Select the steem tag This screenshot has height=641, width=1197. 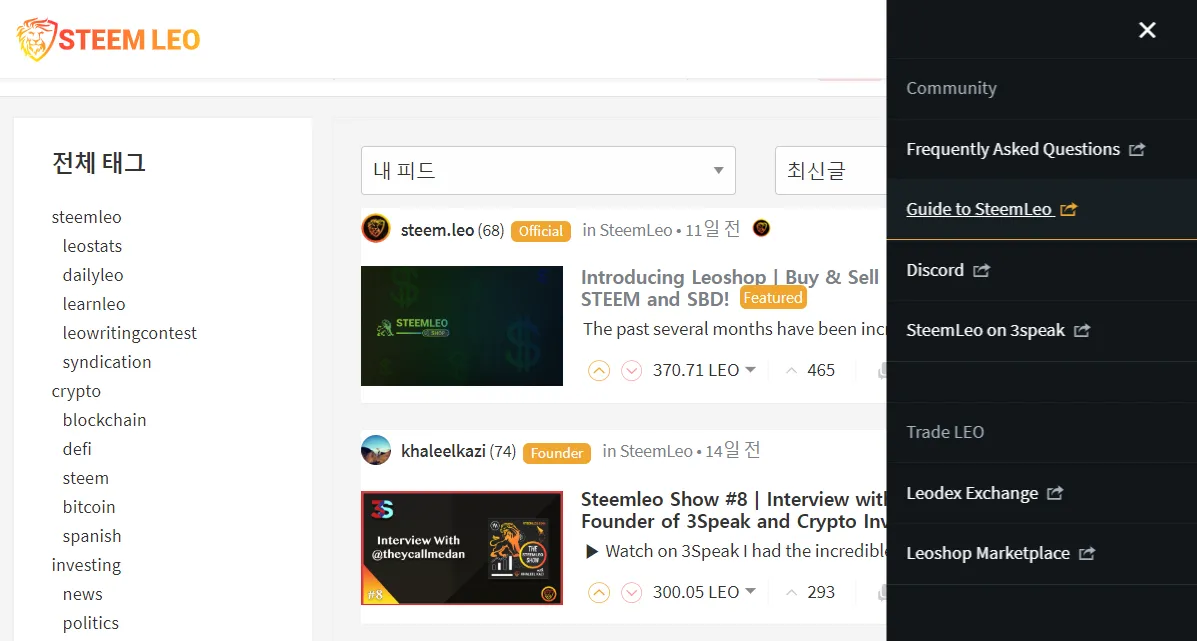(86, 478)
